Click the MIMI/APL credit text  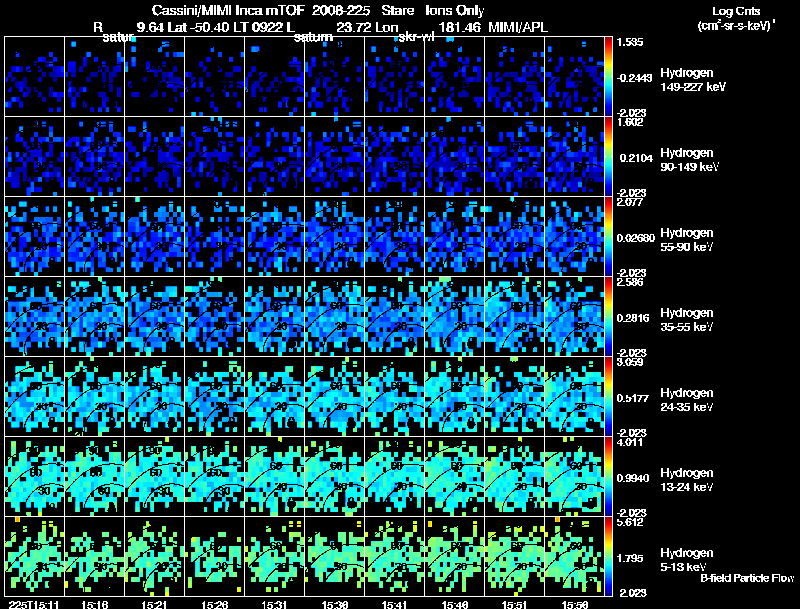pos(518,27)
